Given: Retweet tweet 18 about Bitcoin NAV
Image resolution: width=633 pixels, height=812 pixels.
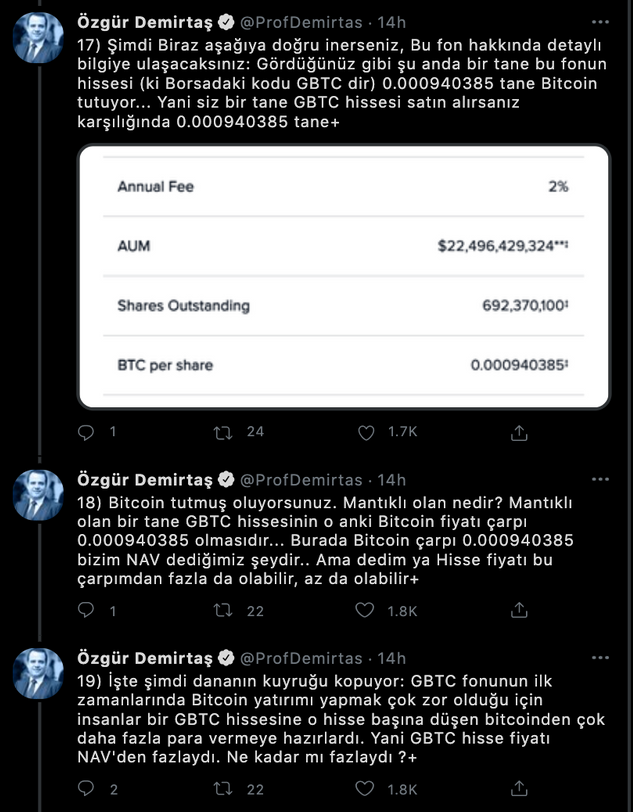Looking at the screenshot, I should point(227,610).
